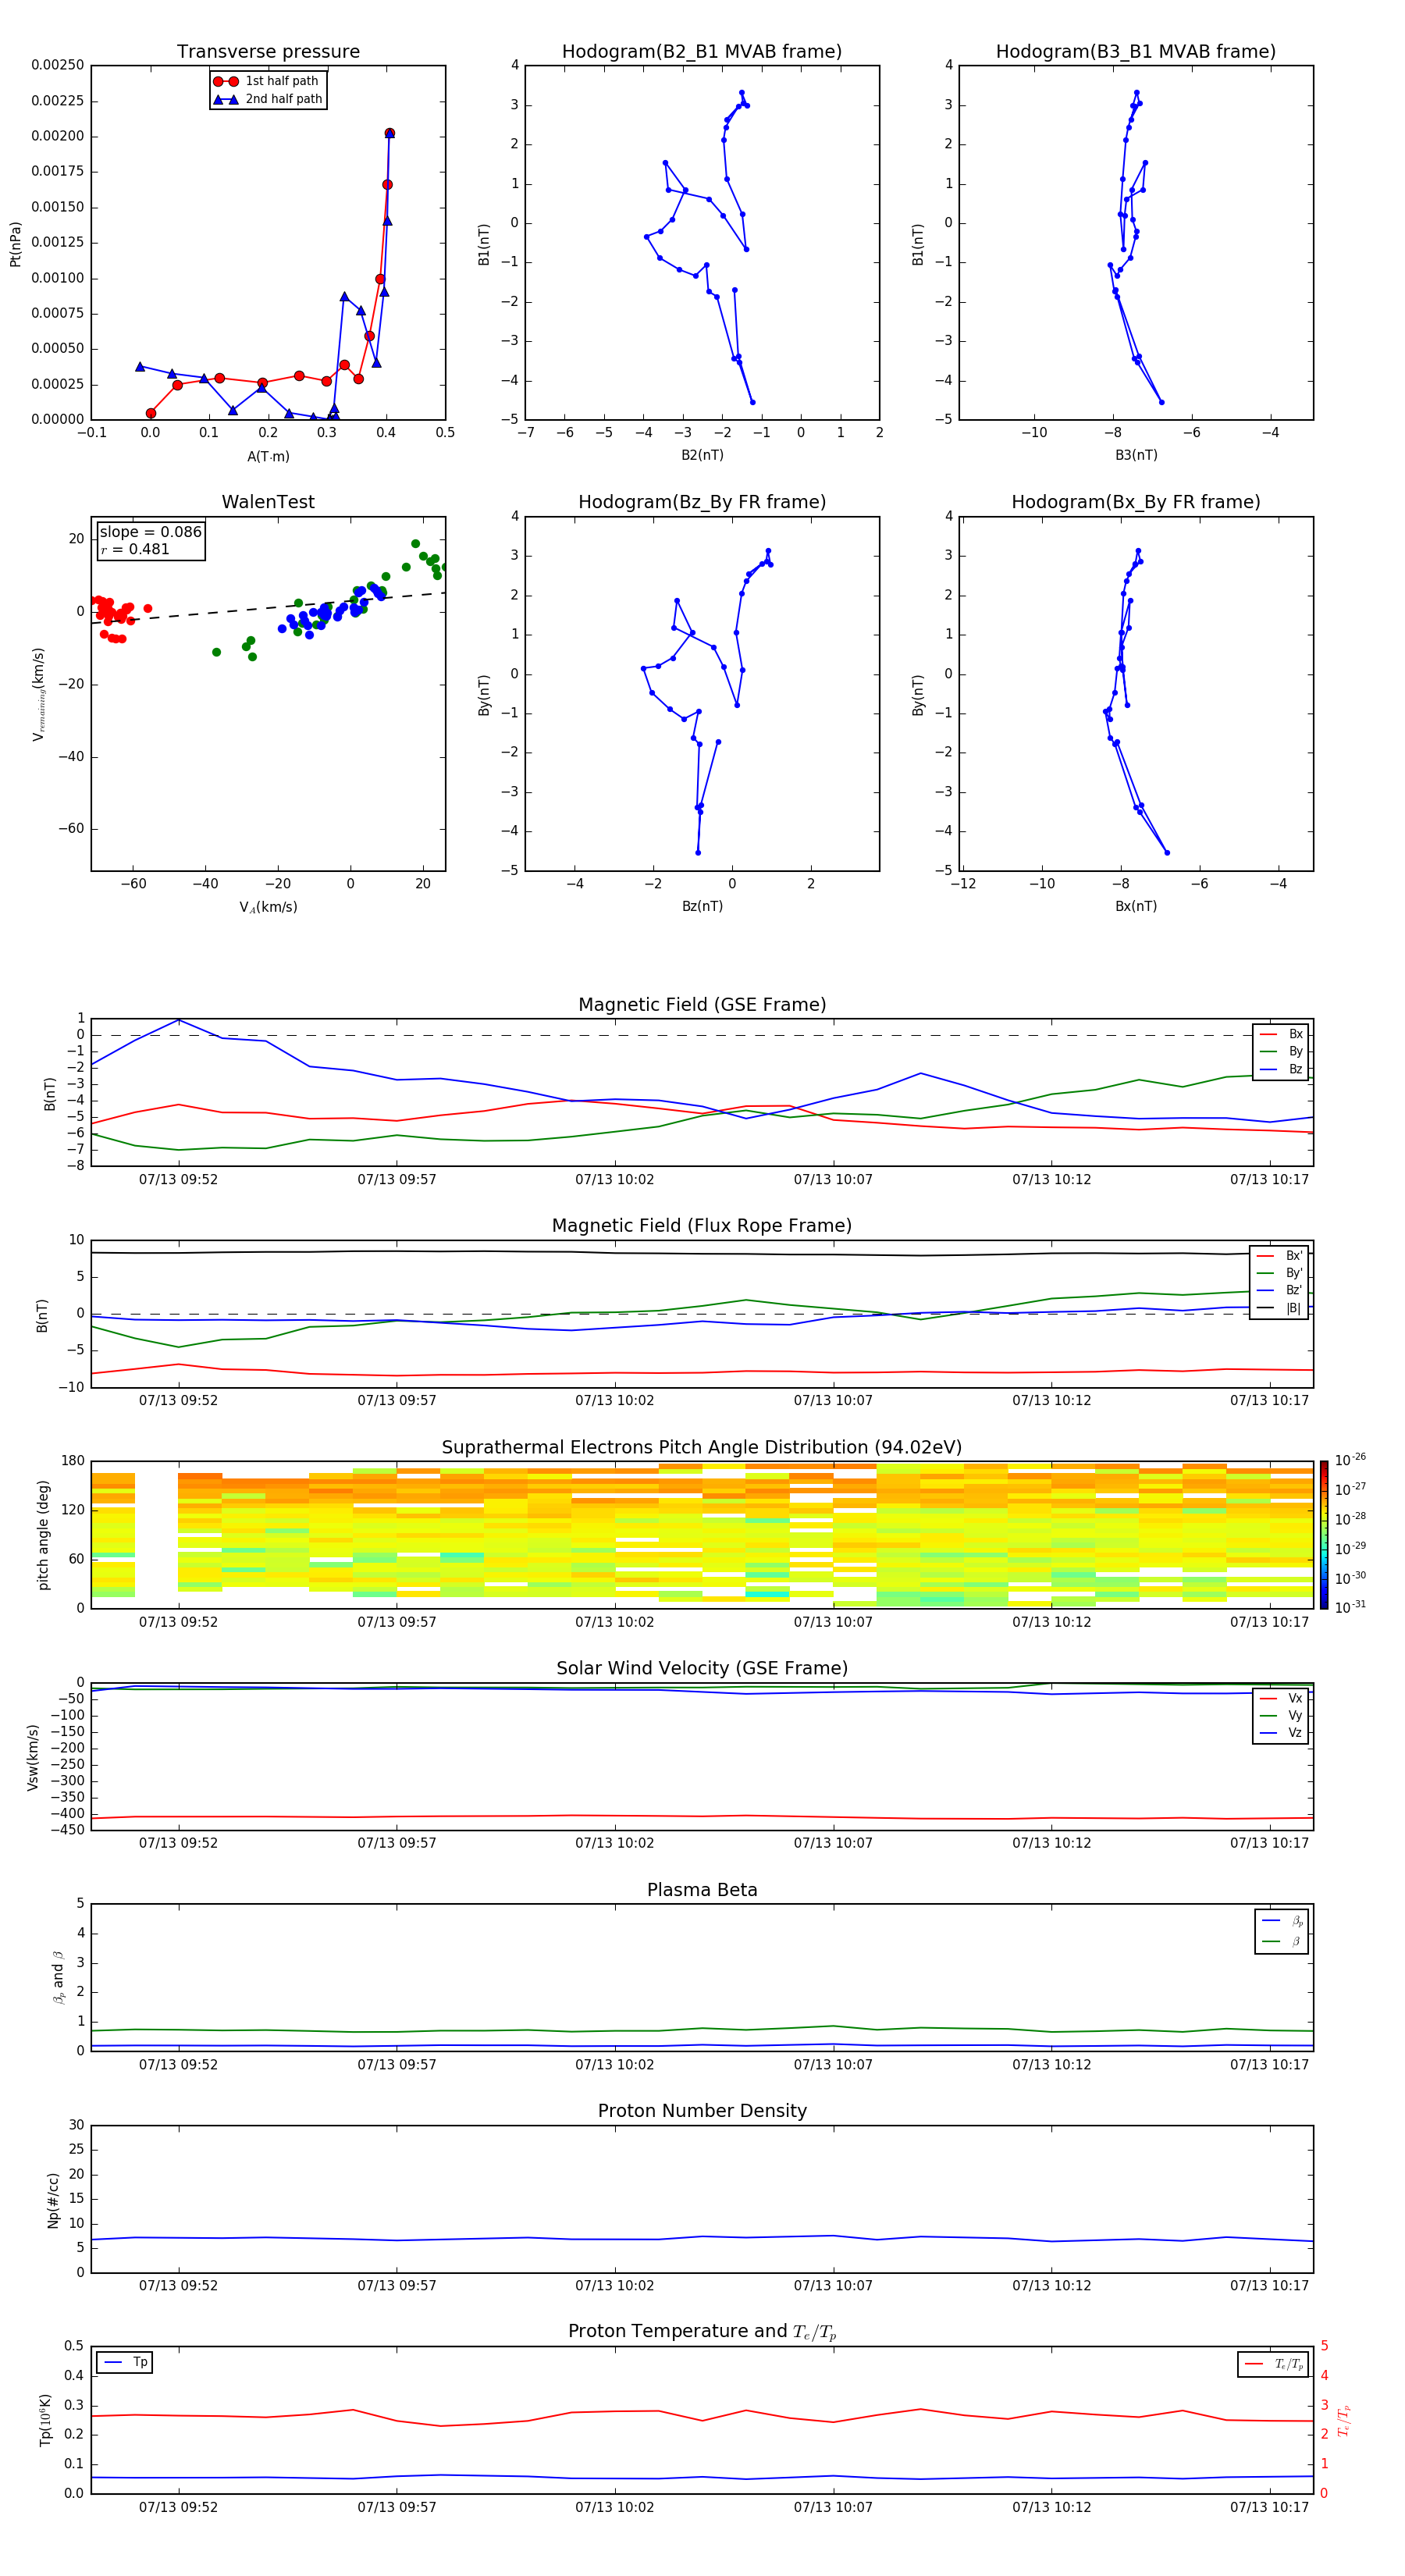This screenshot has height=2576, width=1405.
Task: Click 'Np(#/cc)' y-axis label
Action: point(53,2200)
